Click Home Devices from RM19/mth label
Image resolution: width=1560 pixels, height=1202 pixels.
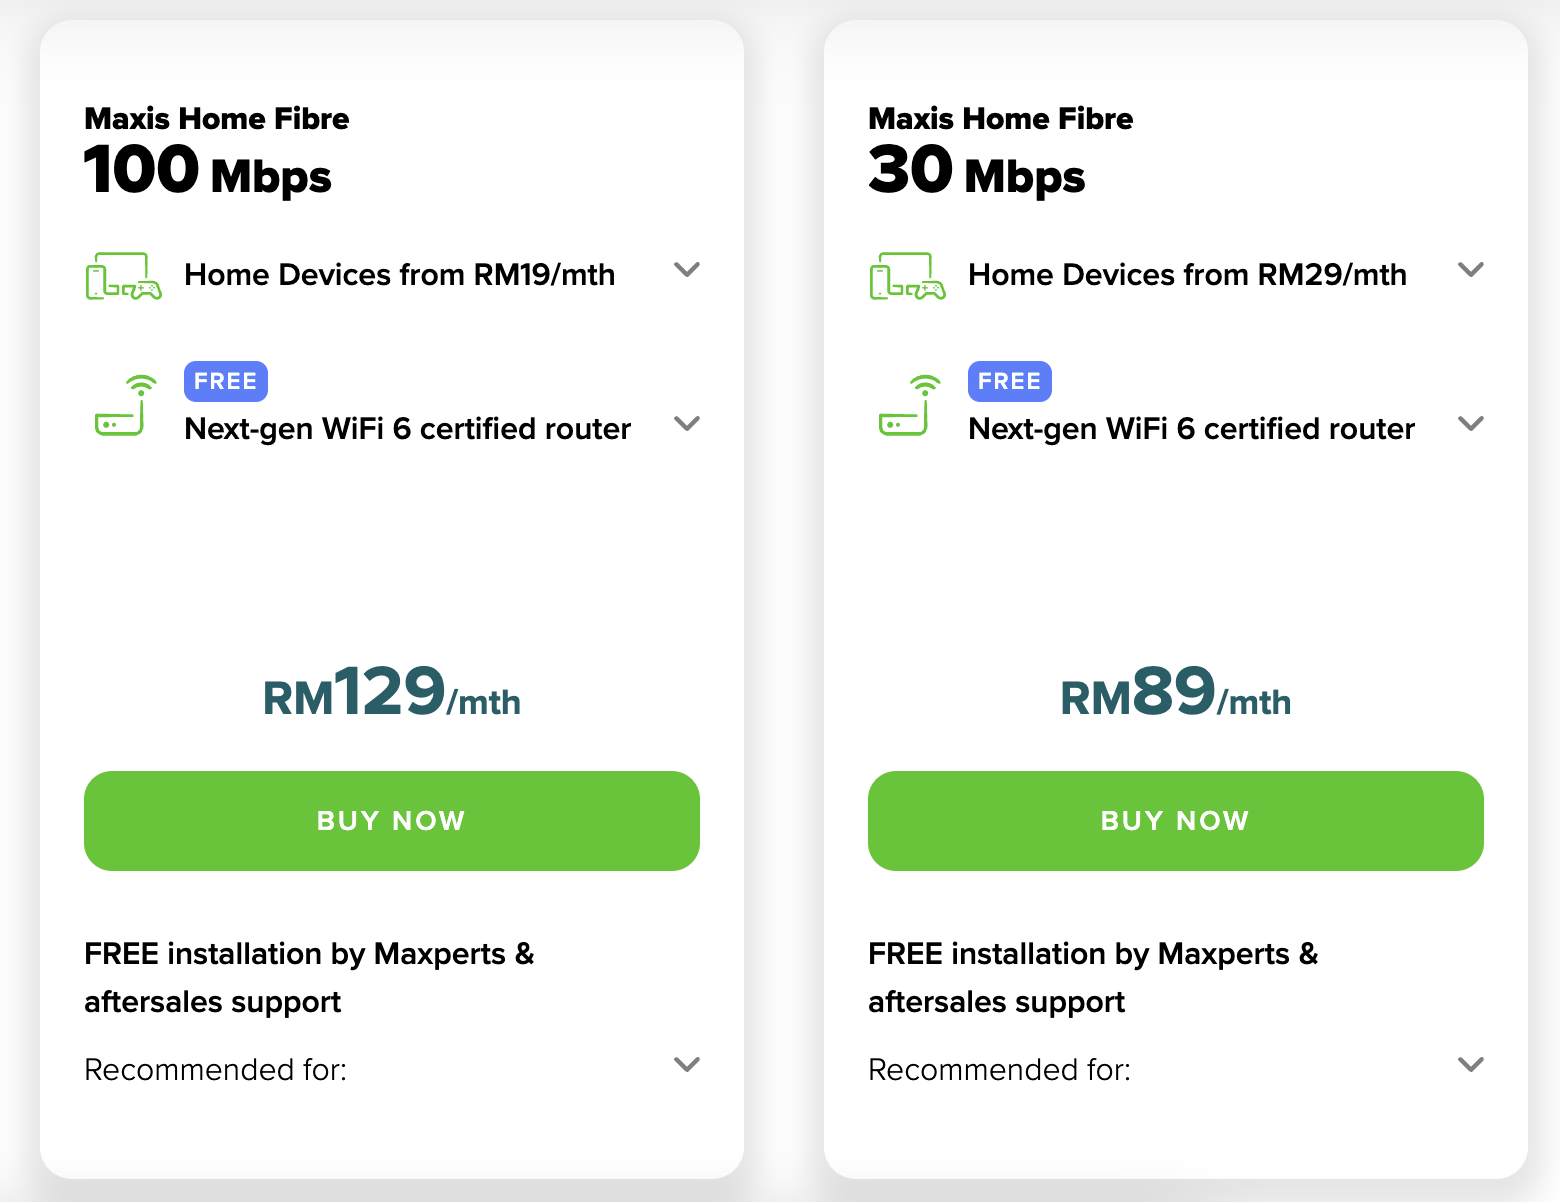click(399, 275)
